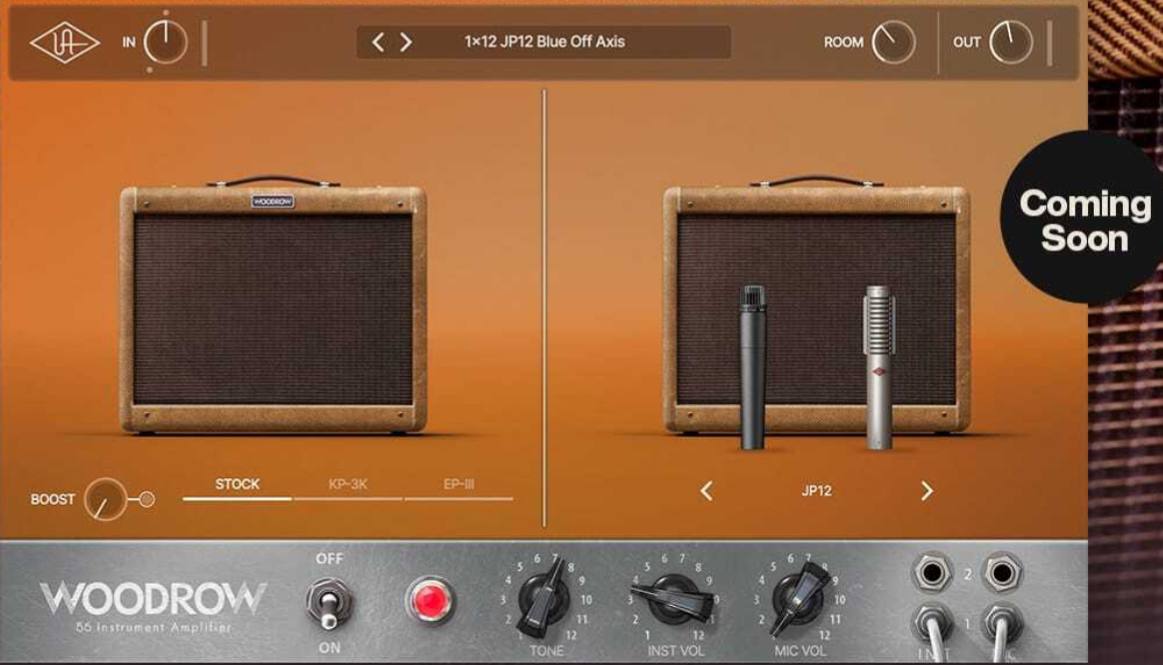
Task: Click the miked cabinet on the right
Action: (x=817, y=305)
